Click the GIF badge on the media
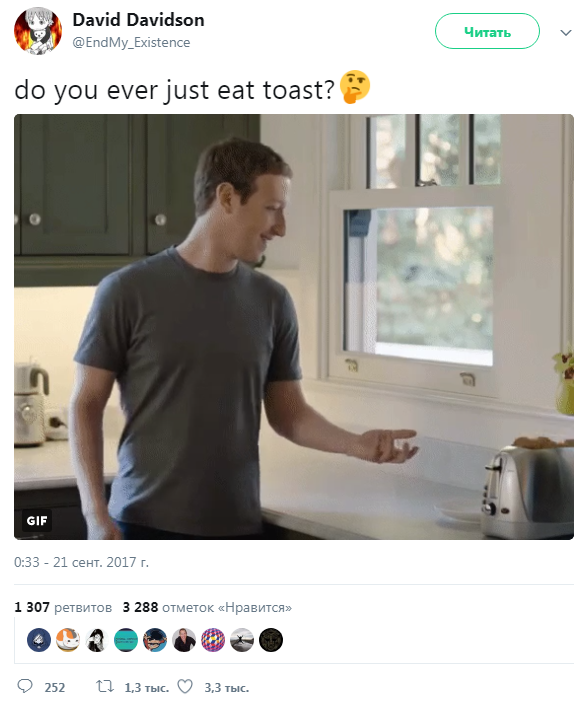Image resolution: width=581 pixels, height=703 pixels. [x=37, y=521]
